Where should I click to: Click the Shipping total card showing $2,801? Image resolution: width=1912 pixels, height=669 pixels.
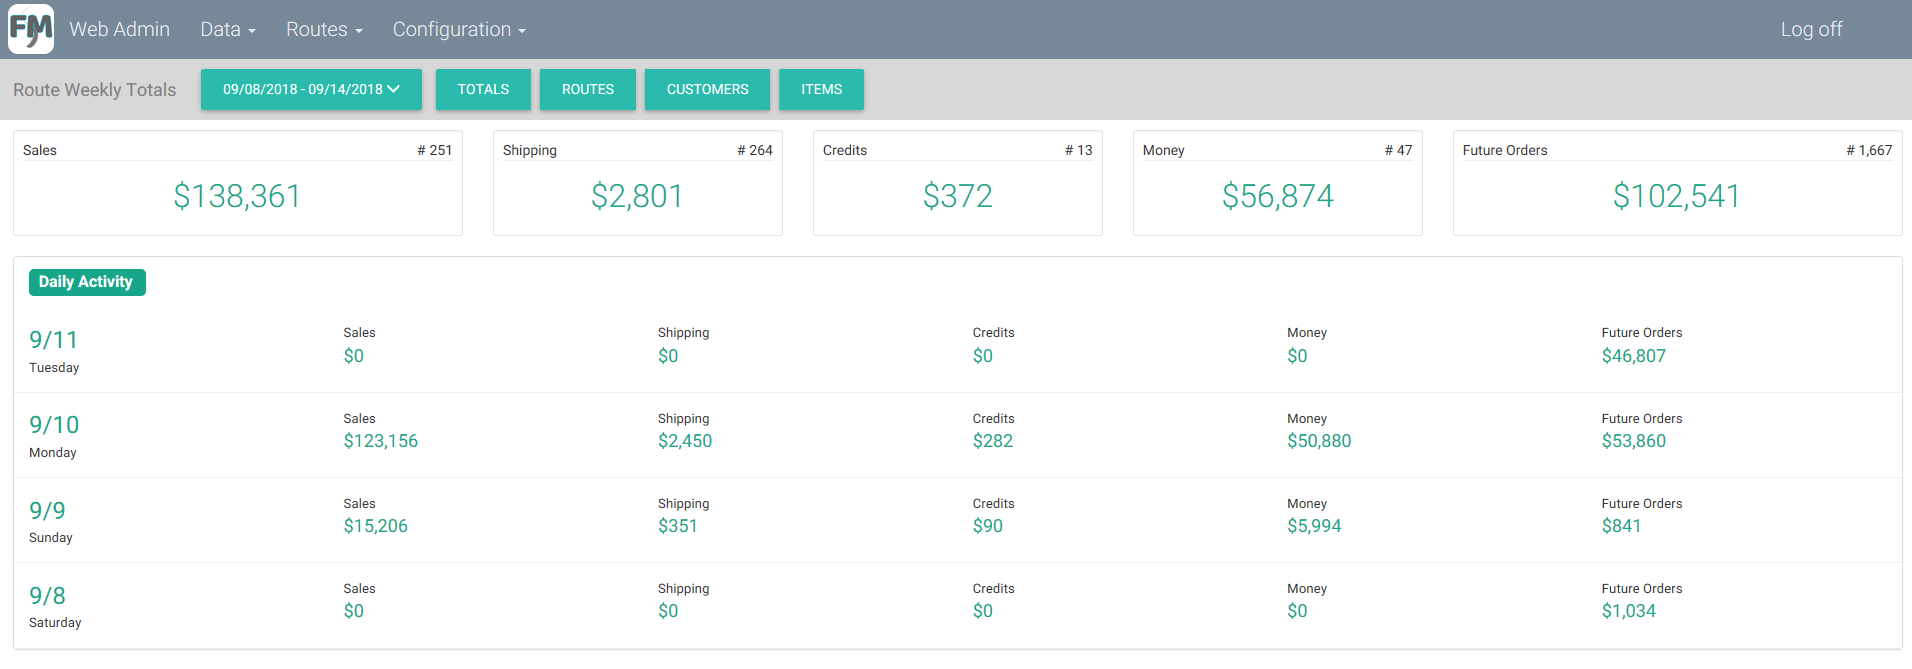[637, 195]
